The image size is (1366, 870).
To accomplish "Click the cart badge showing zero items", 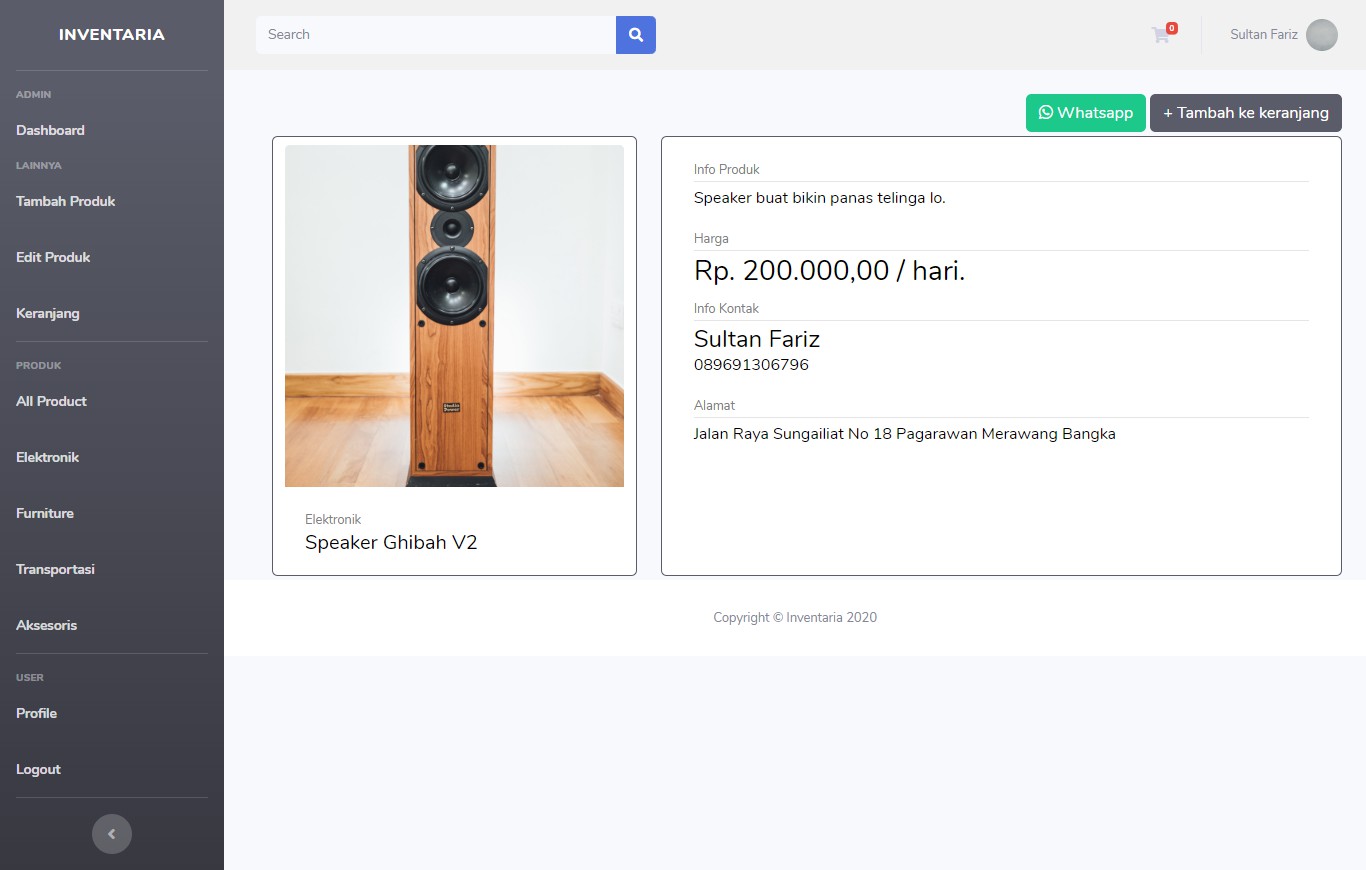I will 1173,27.
